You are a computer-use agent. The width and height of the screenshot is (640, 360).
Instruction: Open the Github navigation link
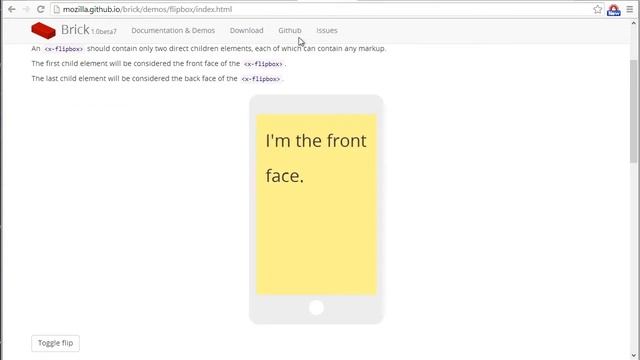[290, 30]
